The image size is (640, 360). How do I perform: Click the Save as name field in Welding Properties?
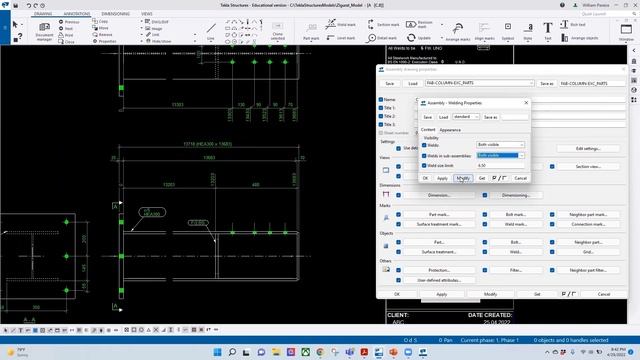tap(514, 117)
